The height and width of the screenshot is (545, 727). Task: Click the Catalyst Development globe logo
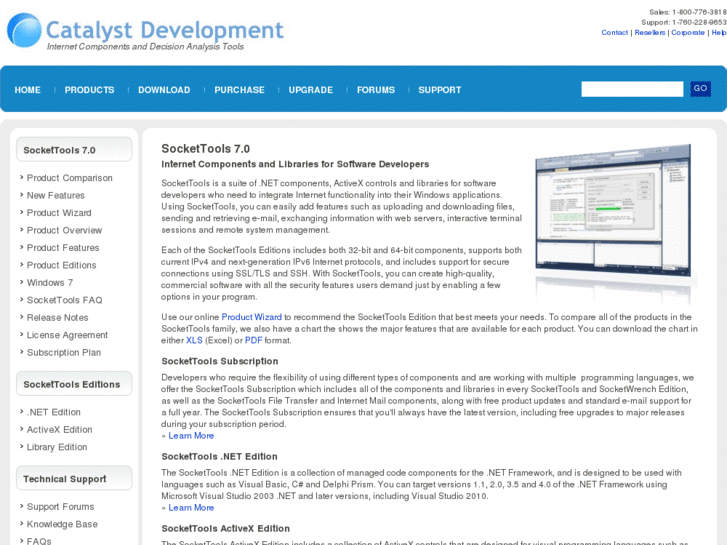[24, 30]
